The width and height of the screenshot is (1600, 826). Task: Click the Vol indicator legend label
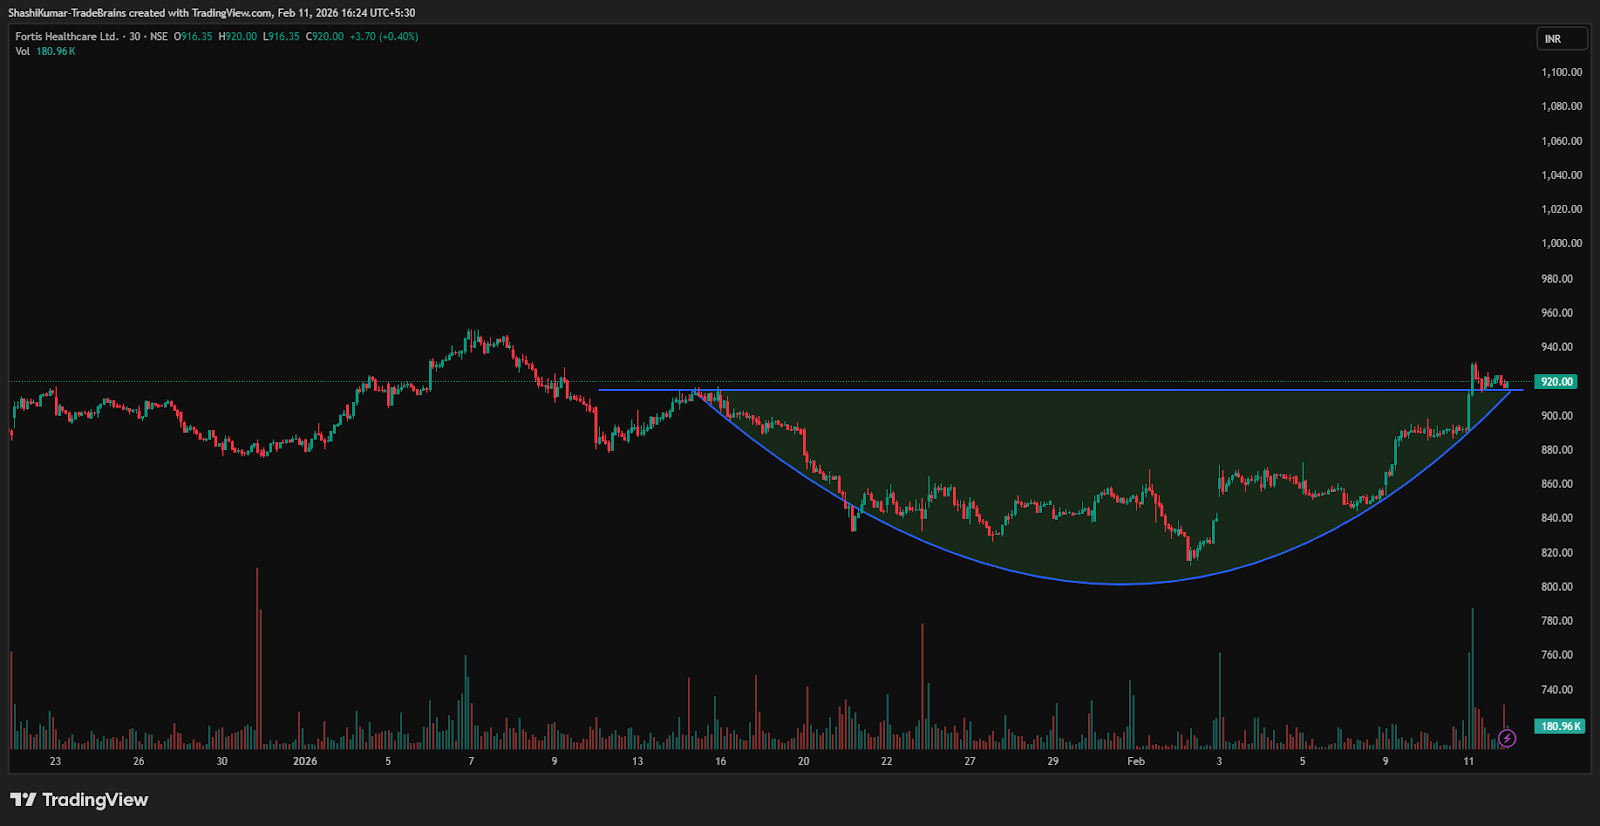[x=22, y=52]
